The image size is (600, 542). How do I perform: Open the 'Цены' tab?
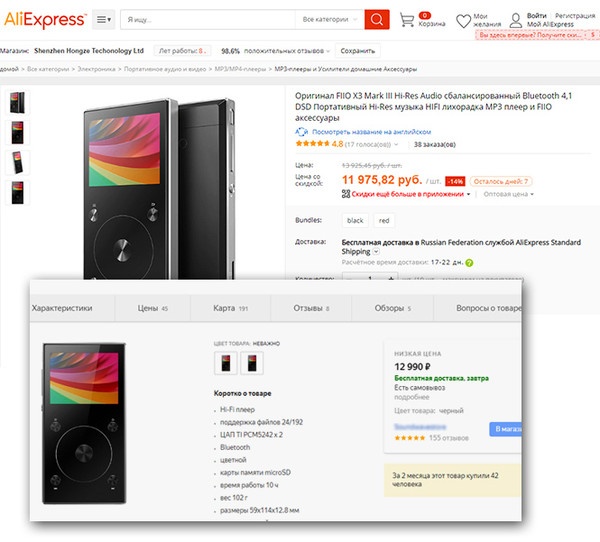tap(153, 308)
